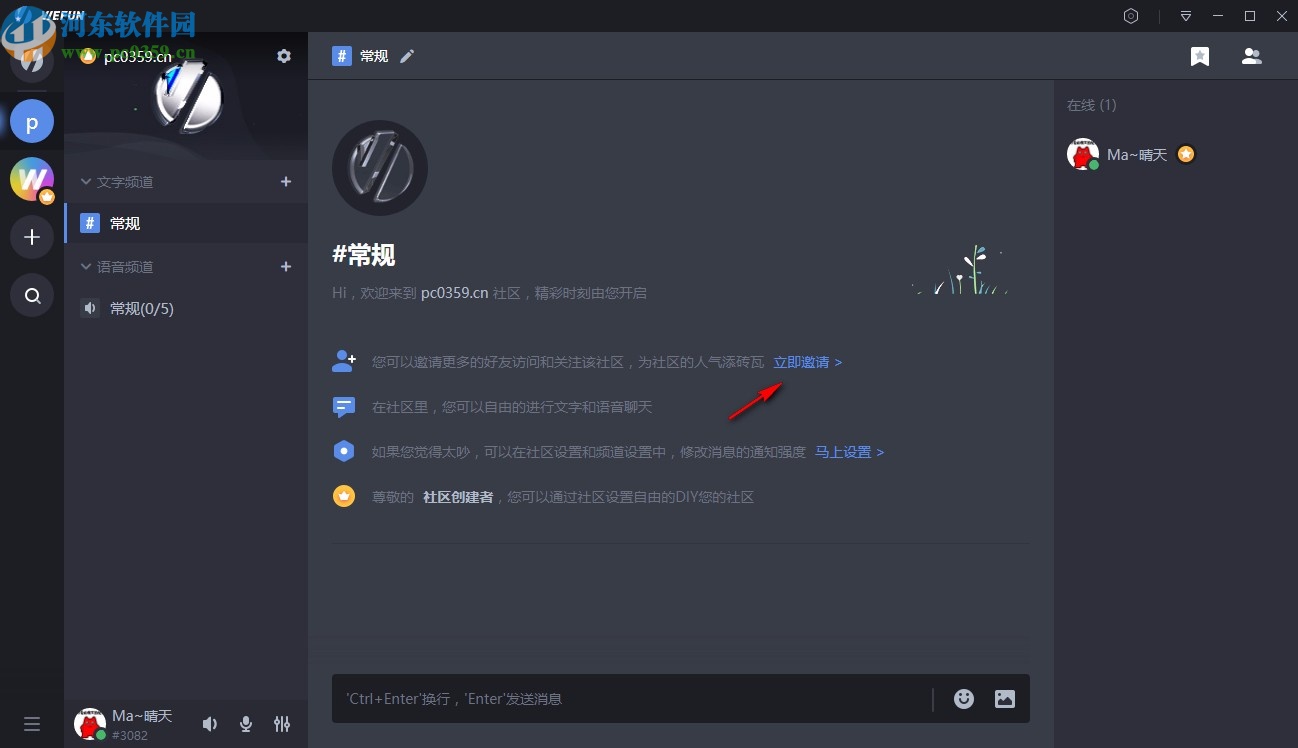
Task: Toggle the member list panel
Action: click(x=1251, y=56)
